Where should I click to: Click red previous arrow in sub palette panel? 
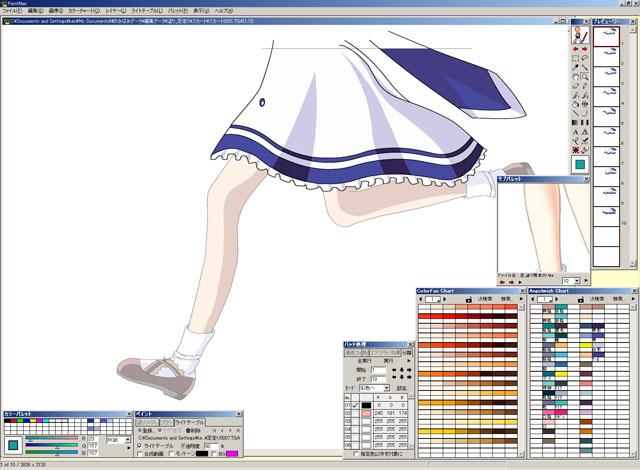(502, 282)
